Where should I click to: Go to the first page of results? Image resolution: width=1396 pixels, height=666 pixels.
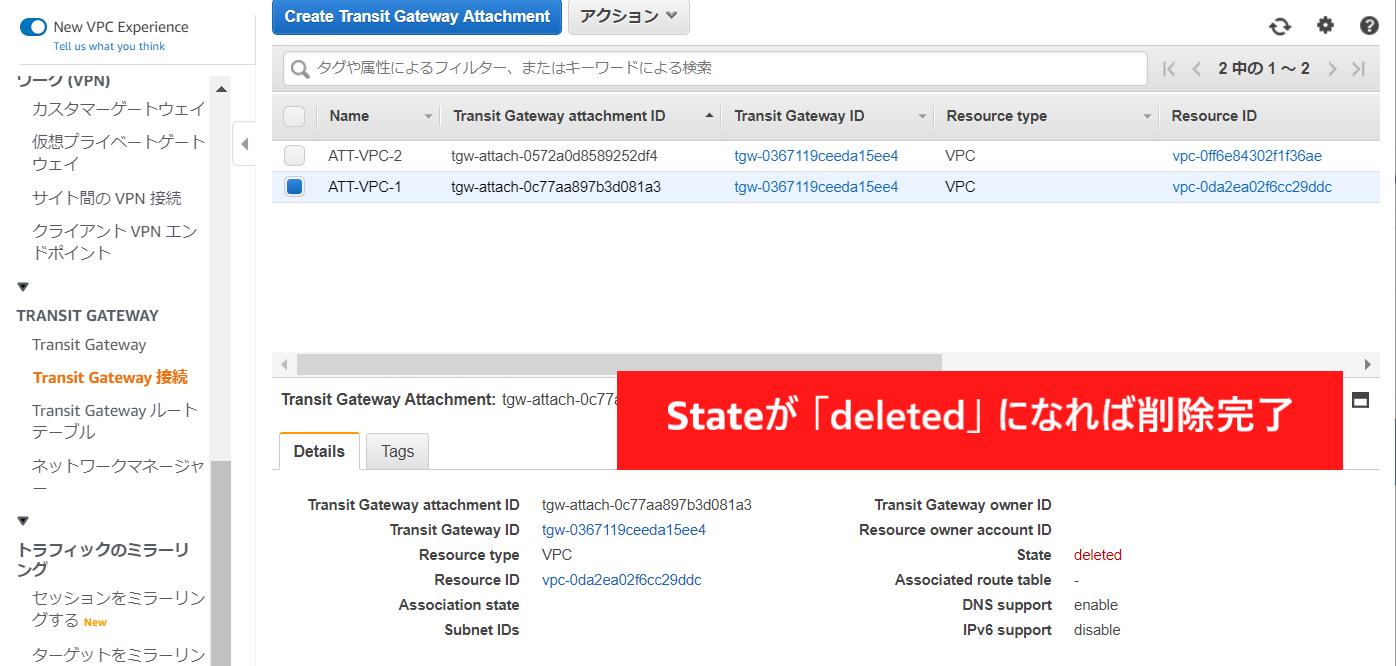click(1169, 69)
